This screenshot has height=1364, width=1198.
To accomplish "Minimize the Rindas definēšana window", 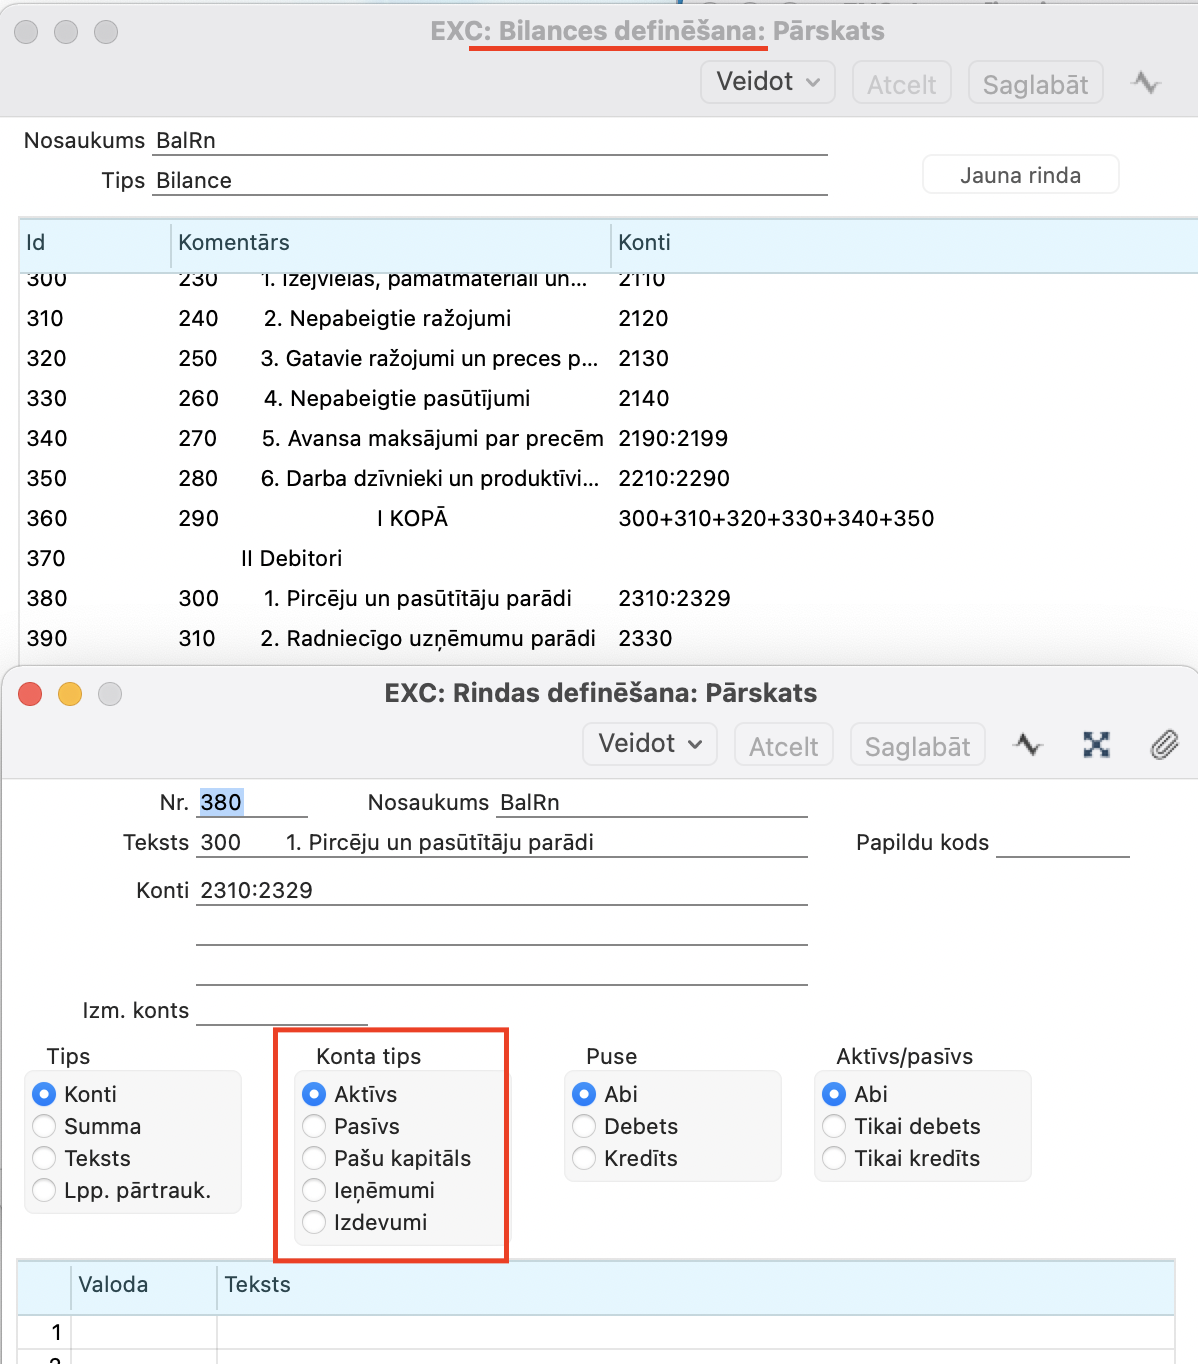I will click(x=70, y=694).
